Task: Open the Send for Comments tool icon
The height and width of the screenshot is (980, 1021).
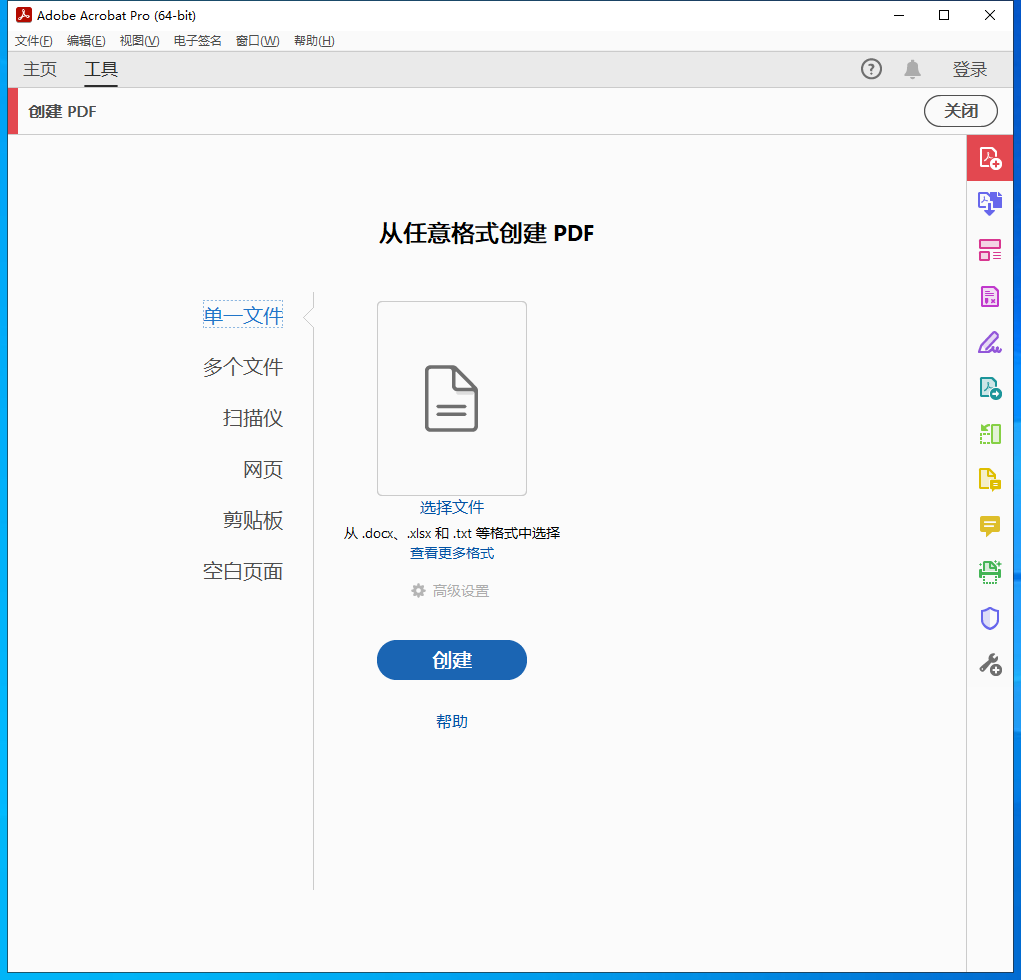Action: (990, 480)
